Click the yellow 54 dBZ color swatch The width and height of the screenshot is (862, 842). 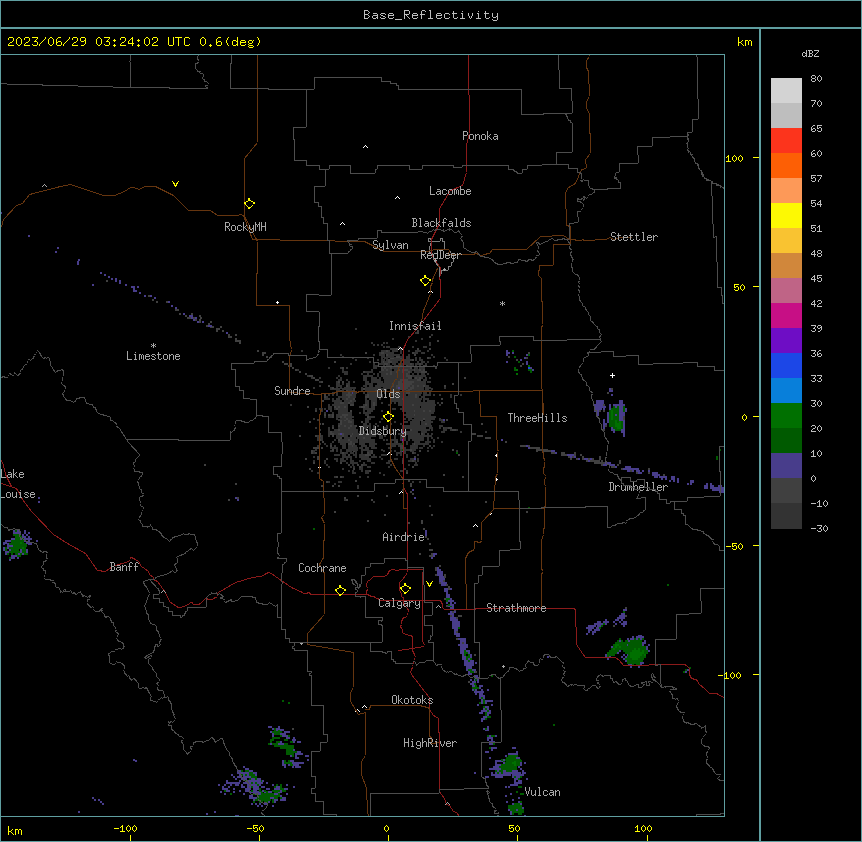coord(786,215)
